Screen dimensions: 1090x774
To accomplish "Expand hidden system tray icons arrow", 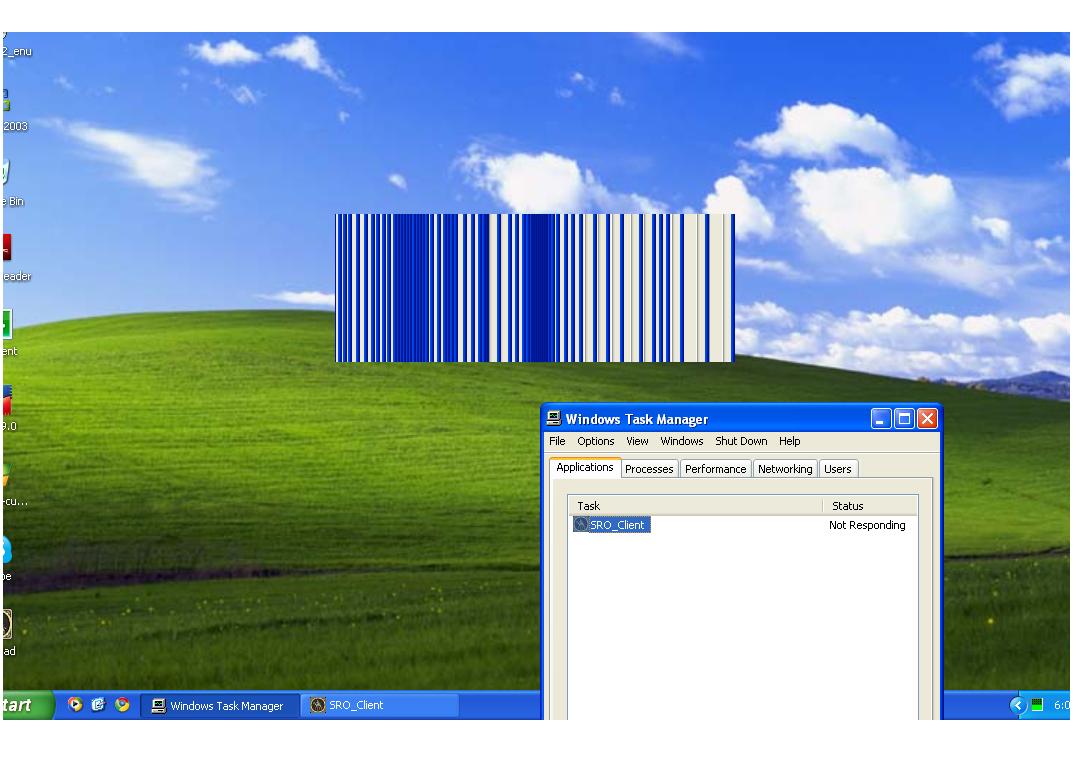I will click(1018, 705).
